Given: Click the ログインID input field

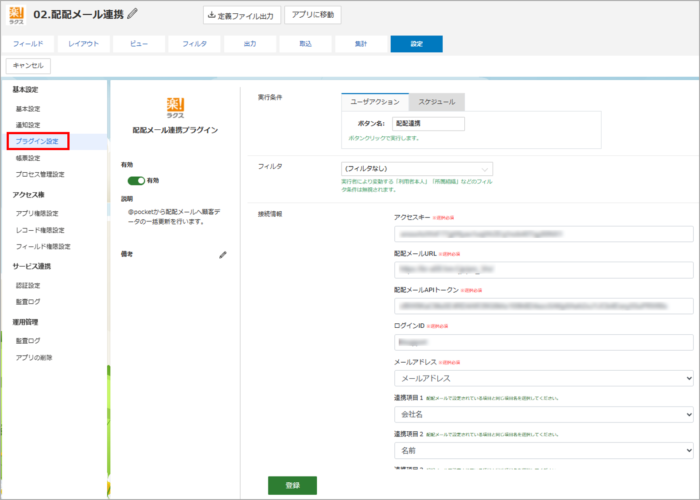Looking at the screenshot, I should [544, 342].
